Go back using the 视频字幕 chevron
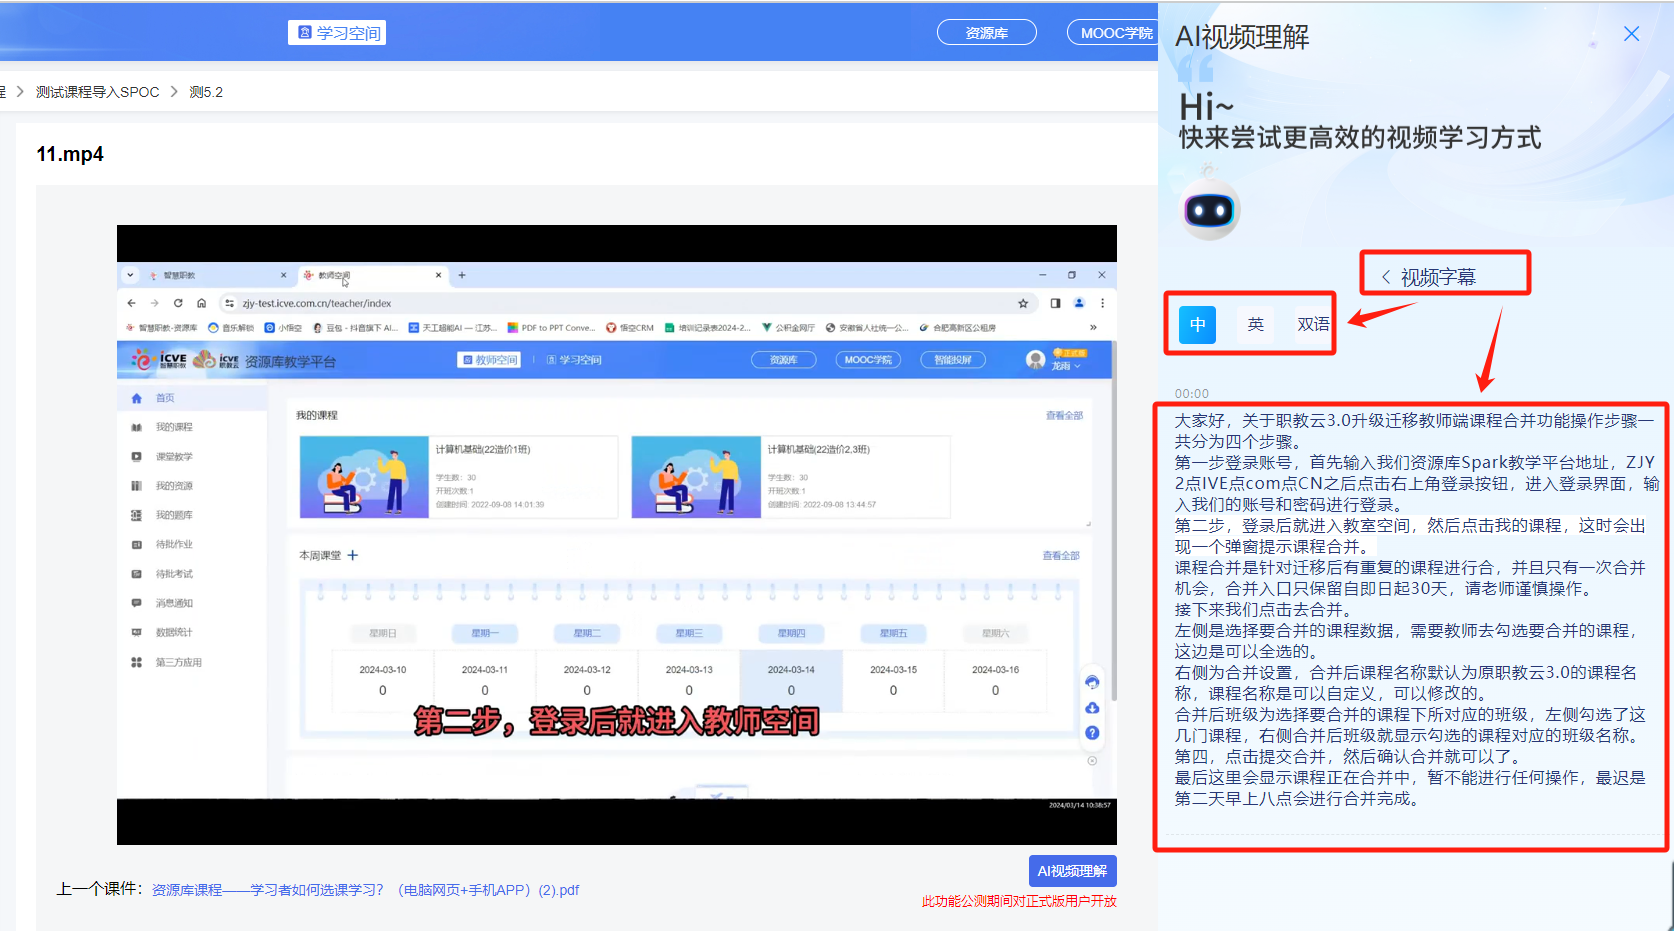 pos(1386,276)
